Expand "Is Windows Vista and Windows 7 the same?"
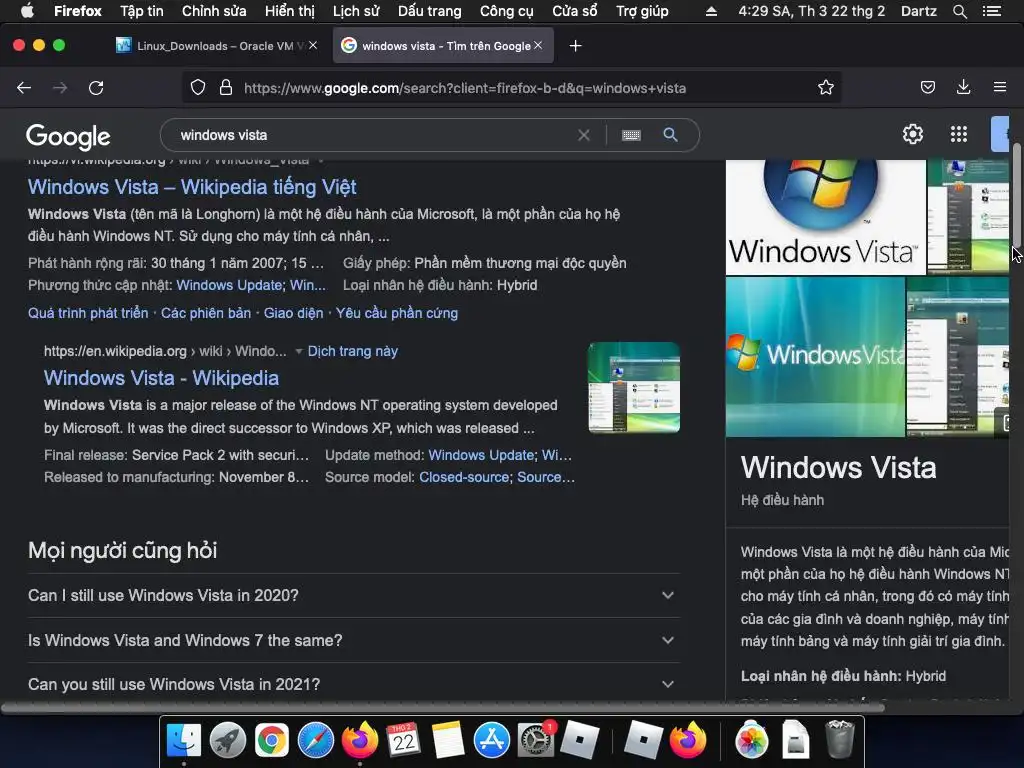Viewport: 1024px width, 768px height. tap(353, 640)
